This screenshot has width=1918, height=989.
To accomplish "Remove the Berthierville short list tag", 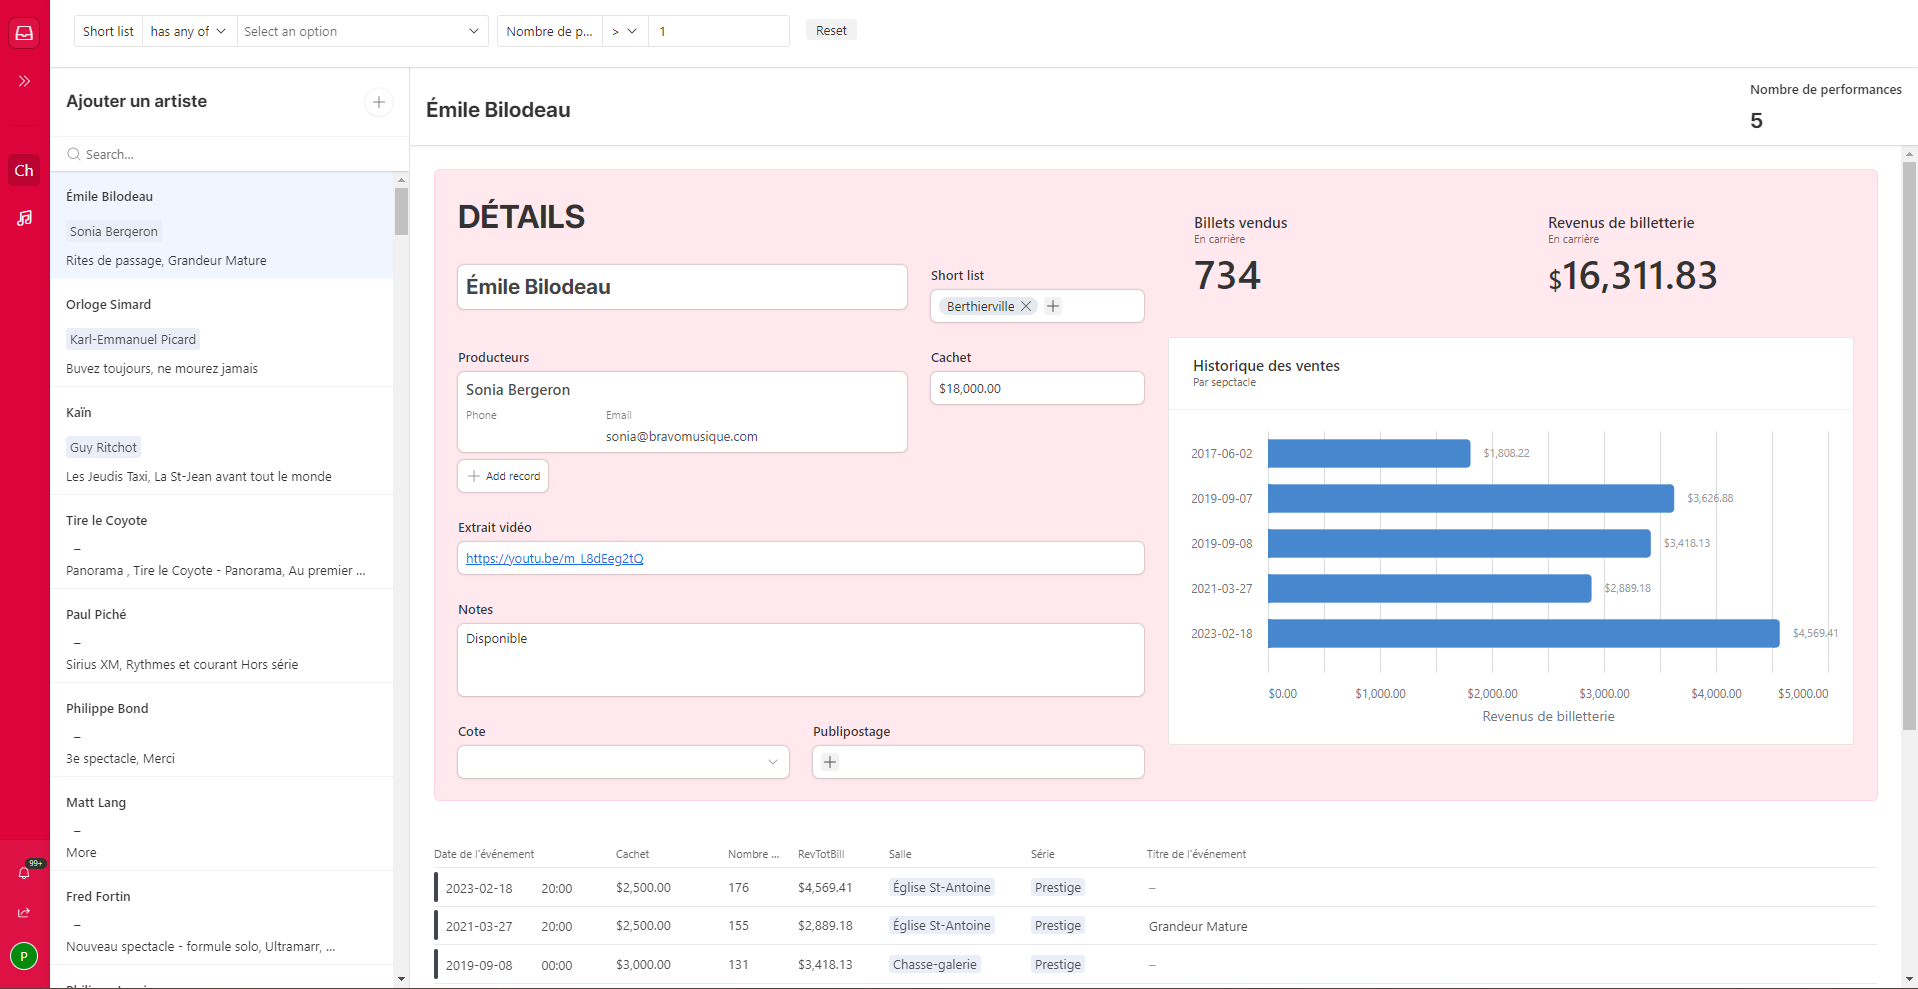I will click(x=1026, y=307).
